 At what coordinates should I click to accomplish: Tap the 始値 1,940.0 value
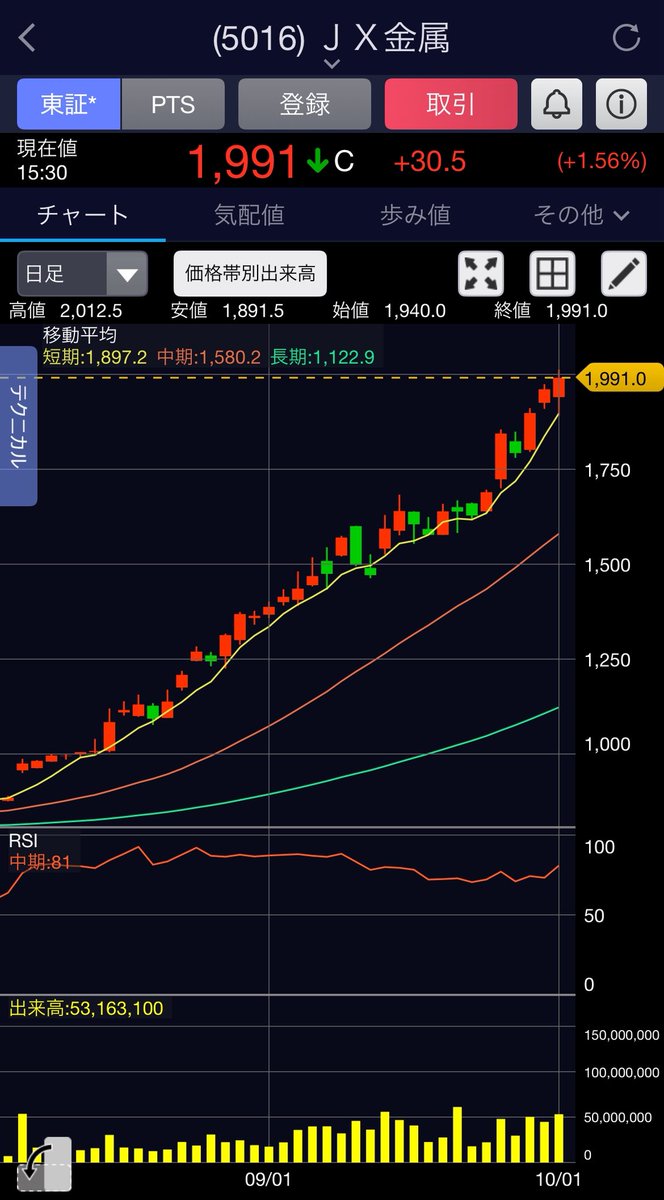pos(389,311)
